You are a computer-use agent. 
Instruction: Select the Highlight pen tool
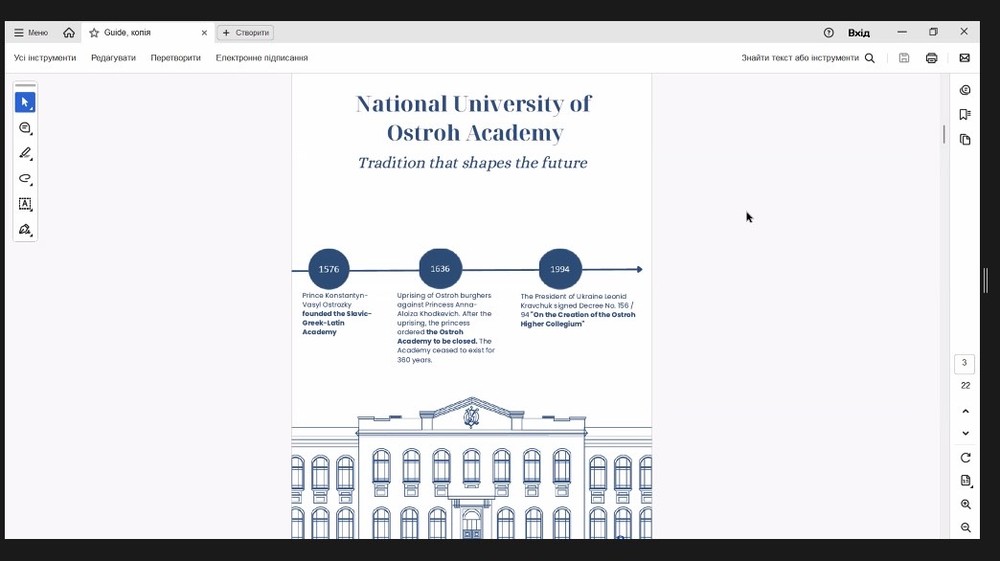point(25,153)
